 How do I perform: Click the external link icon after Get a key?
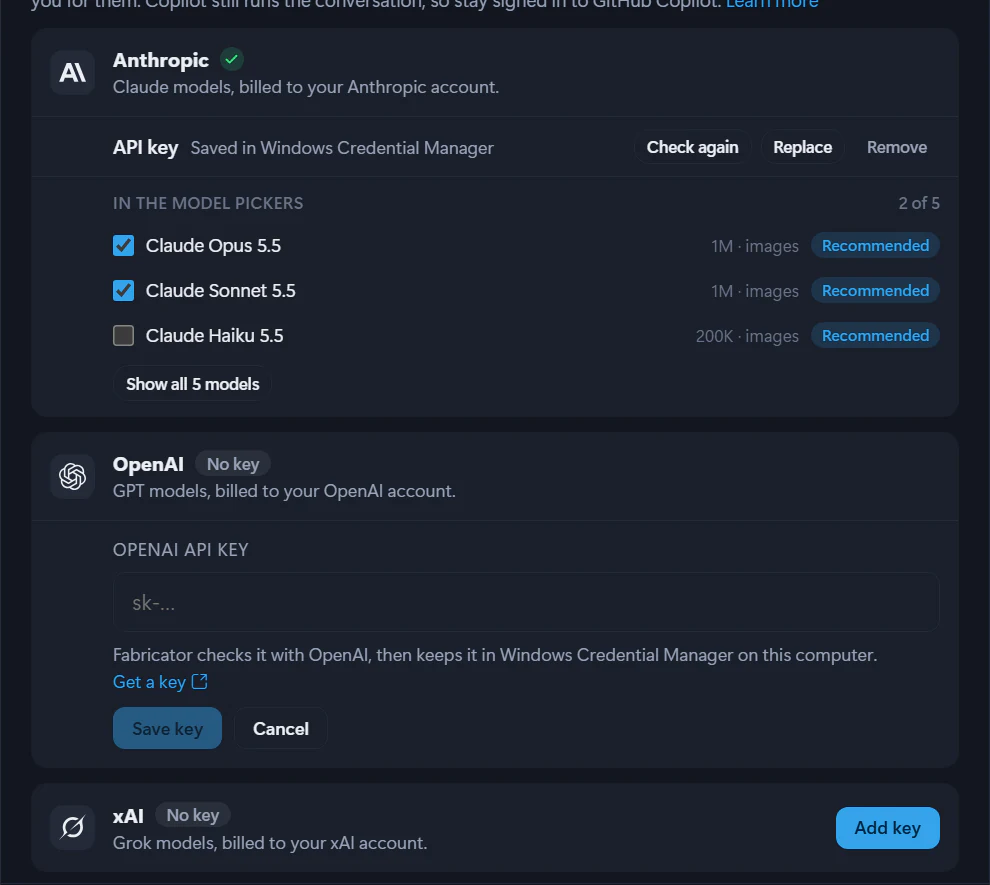(200, 682)
